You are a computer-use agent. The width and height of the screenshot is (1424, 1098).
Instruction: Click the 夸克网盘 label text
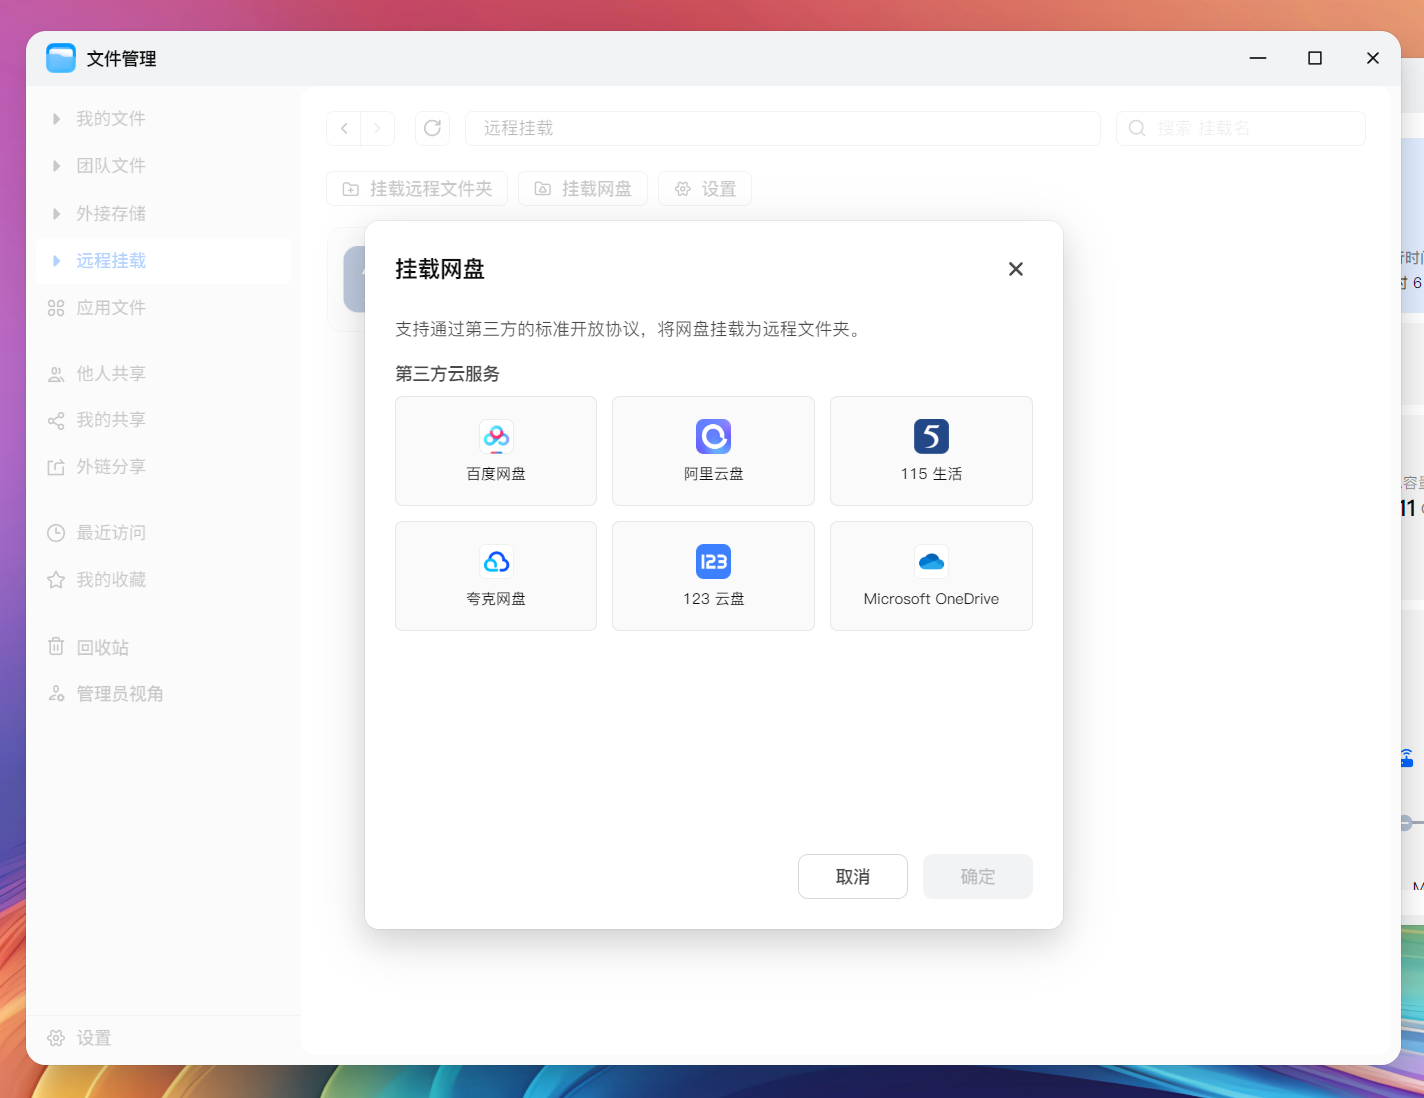coord(496,599)
